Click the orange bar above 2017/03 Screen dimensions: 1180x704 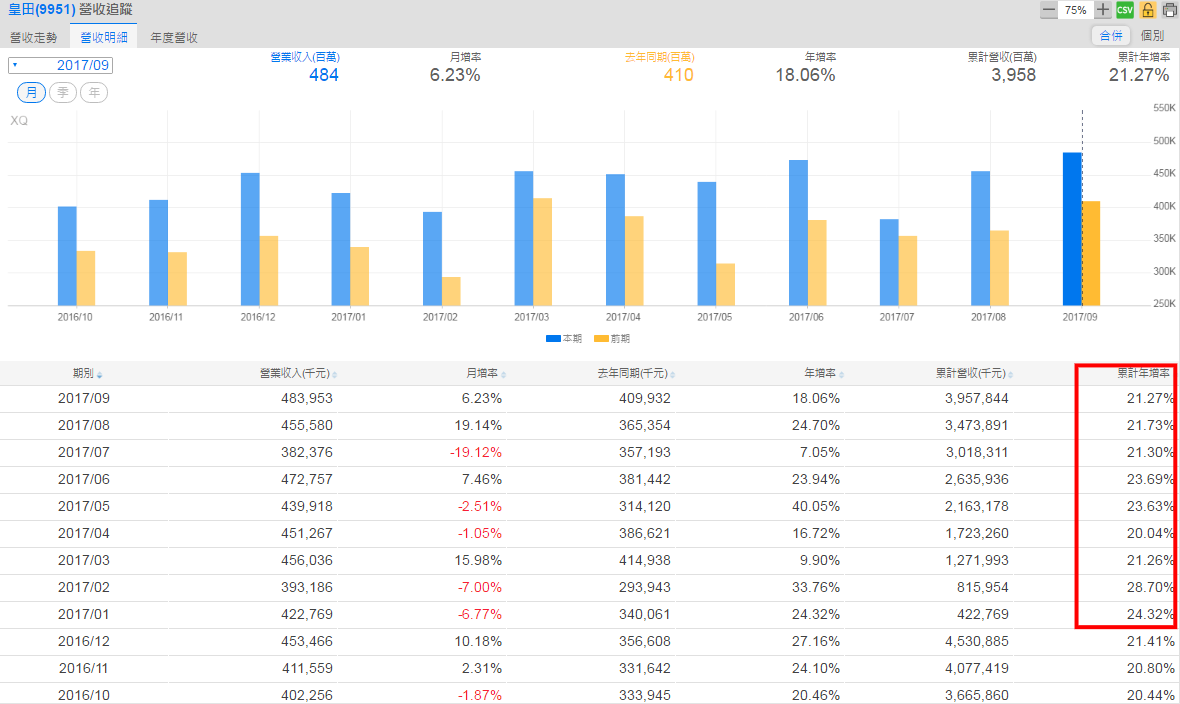(543, 252)
